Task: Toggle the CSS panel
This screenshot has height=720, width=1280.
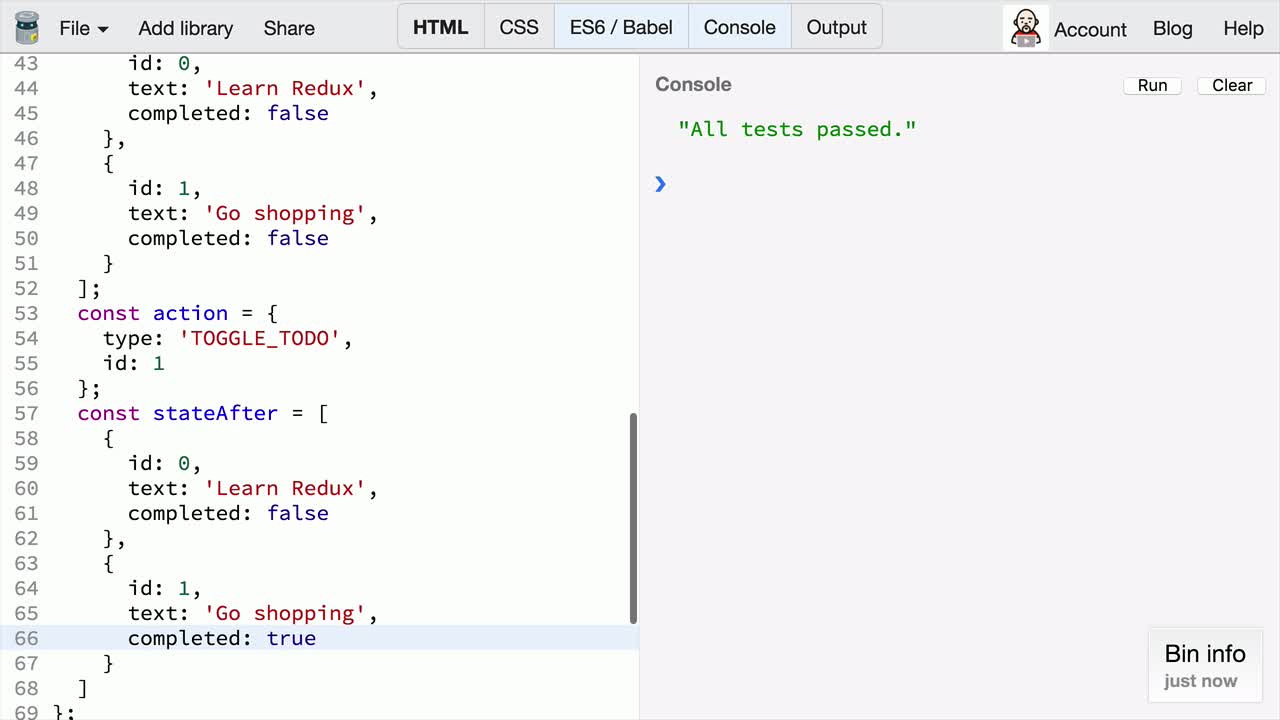Action: [519, 27]
